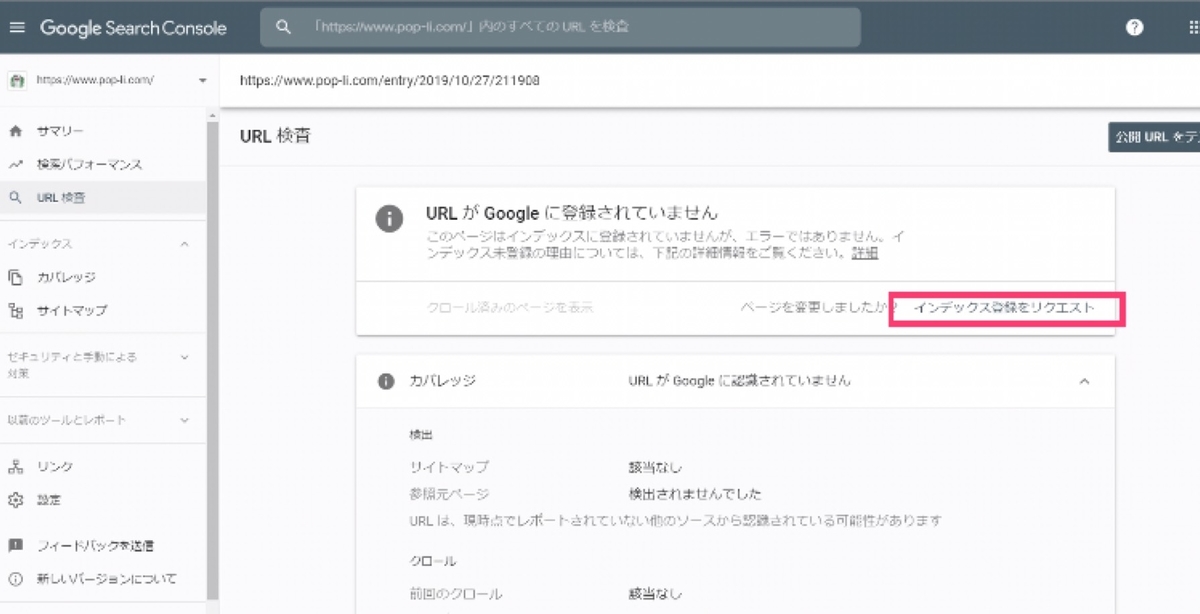The width and height of the screenshot is (1200, 614).
Task: Open the hamburger main menu
Action: (16, 28)
